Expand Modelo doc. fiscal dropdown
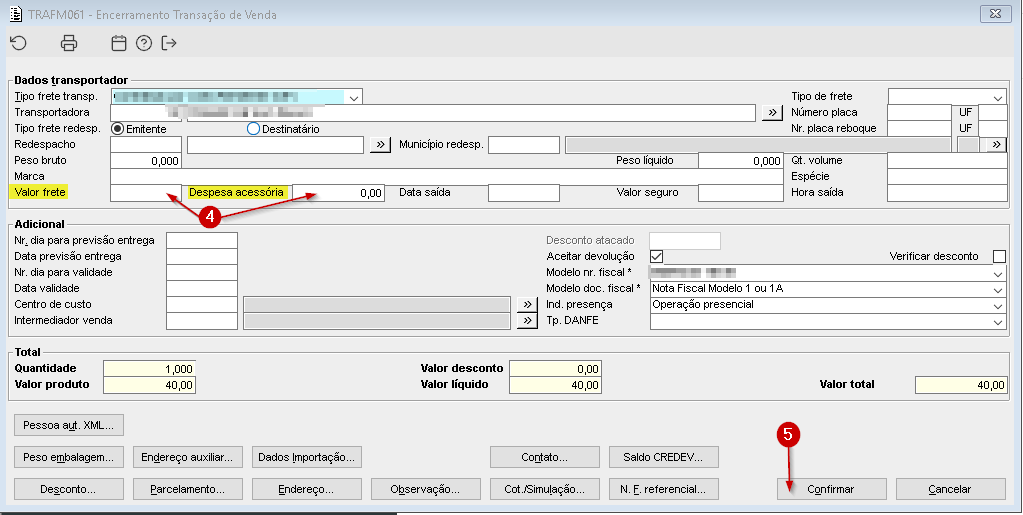 point(998,289)
